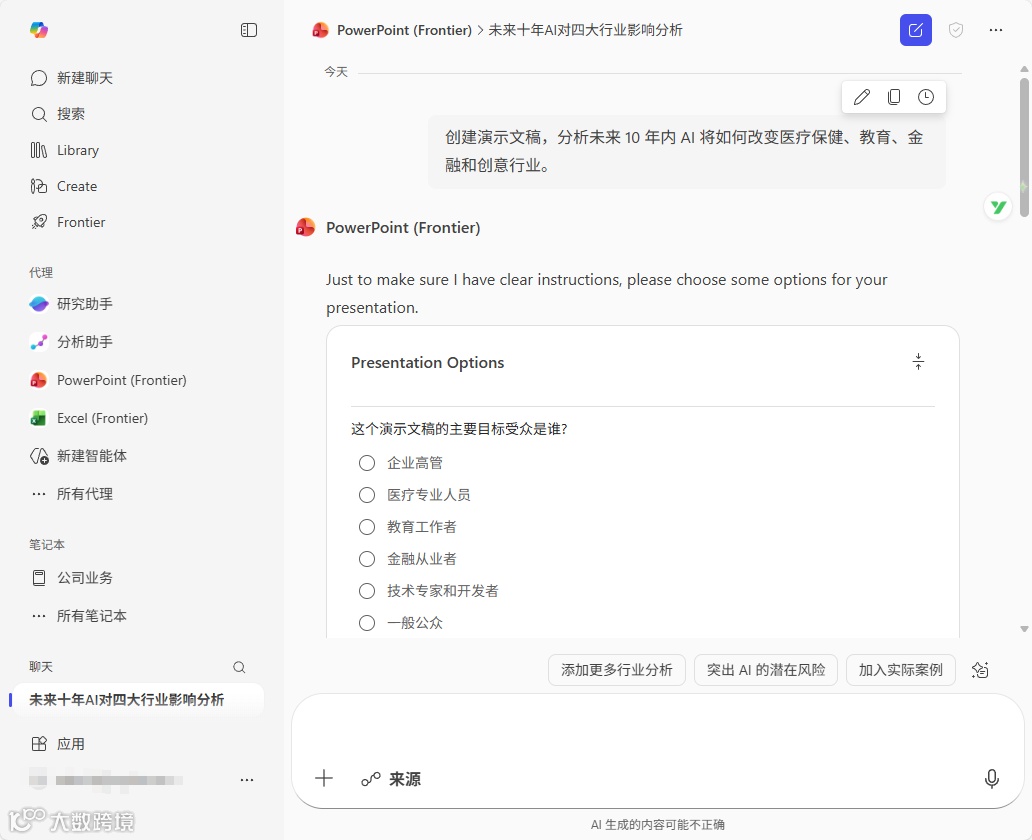Viewport: 1032px width, 840px height.
Task: Open the 研究助手 agent
Action: [72, 304]
